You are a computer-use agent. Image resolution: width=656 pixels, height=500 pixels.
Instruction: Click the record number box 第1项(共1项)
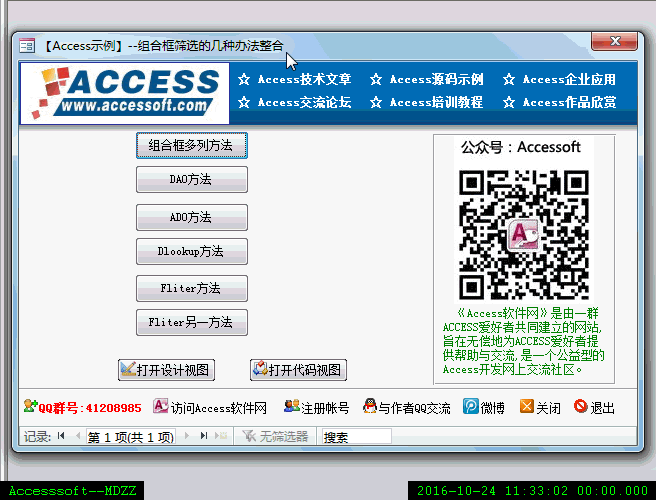pyautogui.click(x=131, y=437)
